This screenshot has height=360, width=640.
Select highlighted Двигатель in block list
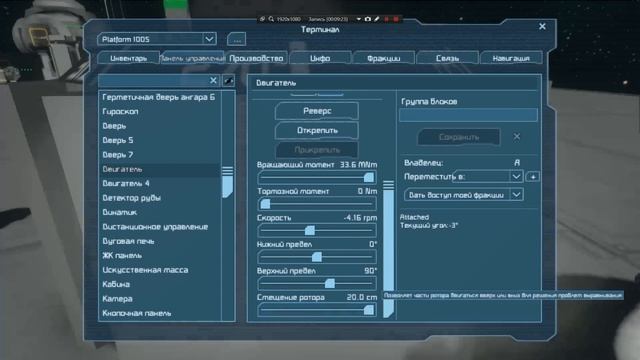coord(159,169)
